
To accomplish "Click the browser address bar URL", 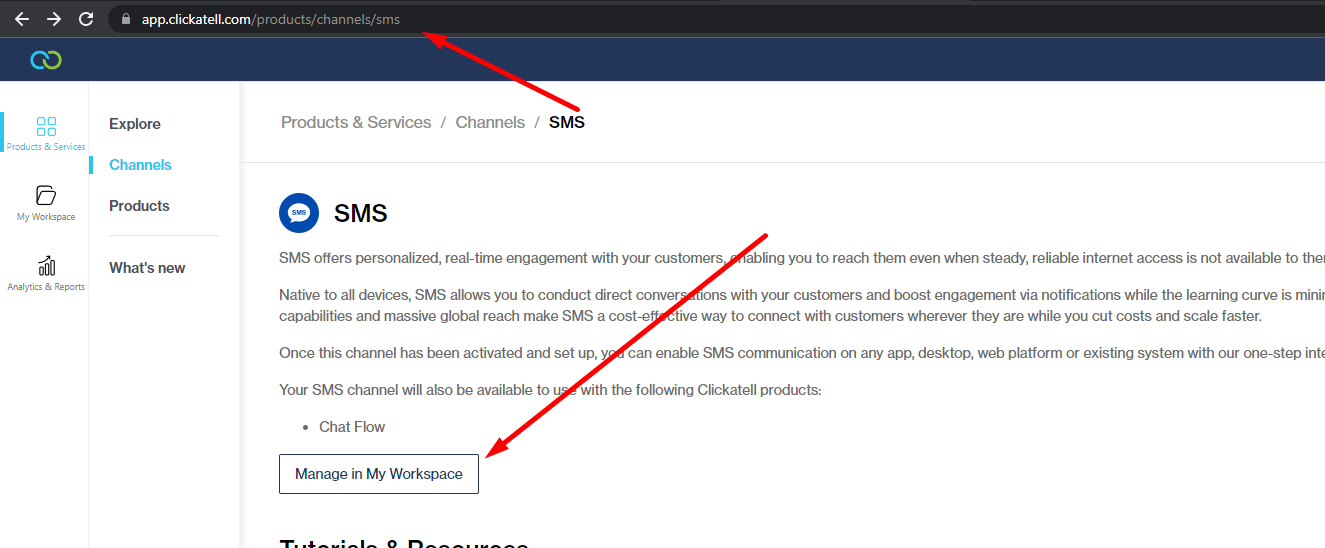I will point(270,19).
